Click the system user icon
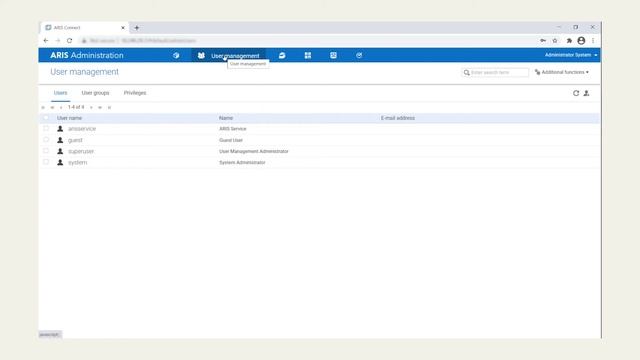Screen dimensions: 640x360 pos(60,162)
